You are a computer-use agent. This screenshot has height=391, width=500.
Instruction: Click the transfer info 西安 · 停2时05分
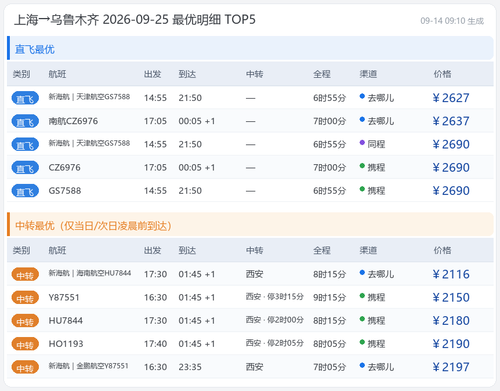275,343
